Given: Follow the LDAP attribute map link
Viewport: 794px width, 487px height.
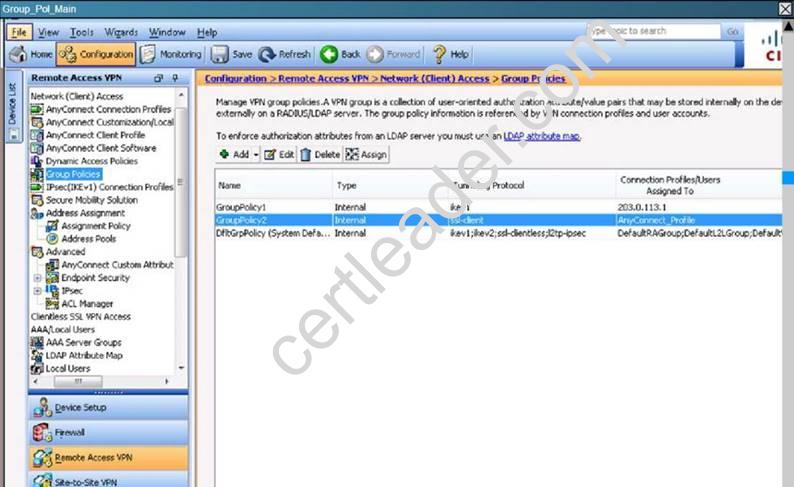Looking at the screenshot, I should (x=542, y=136).
